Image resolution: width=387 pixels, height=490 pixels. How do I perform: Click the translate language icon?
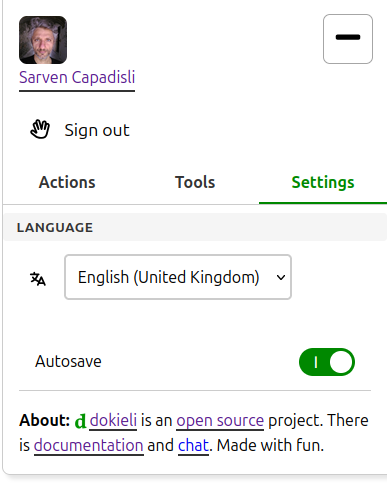[38, 279]
